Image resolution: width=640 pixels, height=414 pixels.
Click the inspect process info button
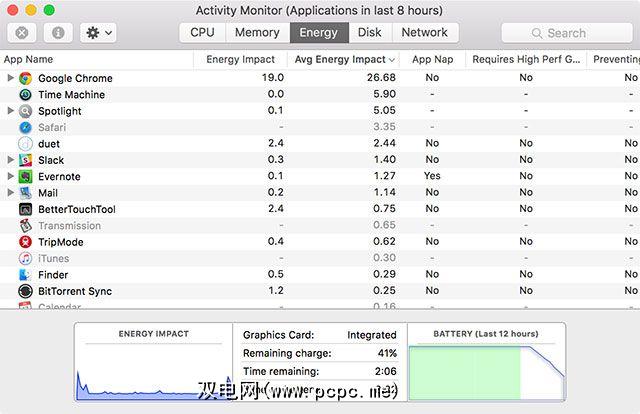tap(58, 33)
